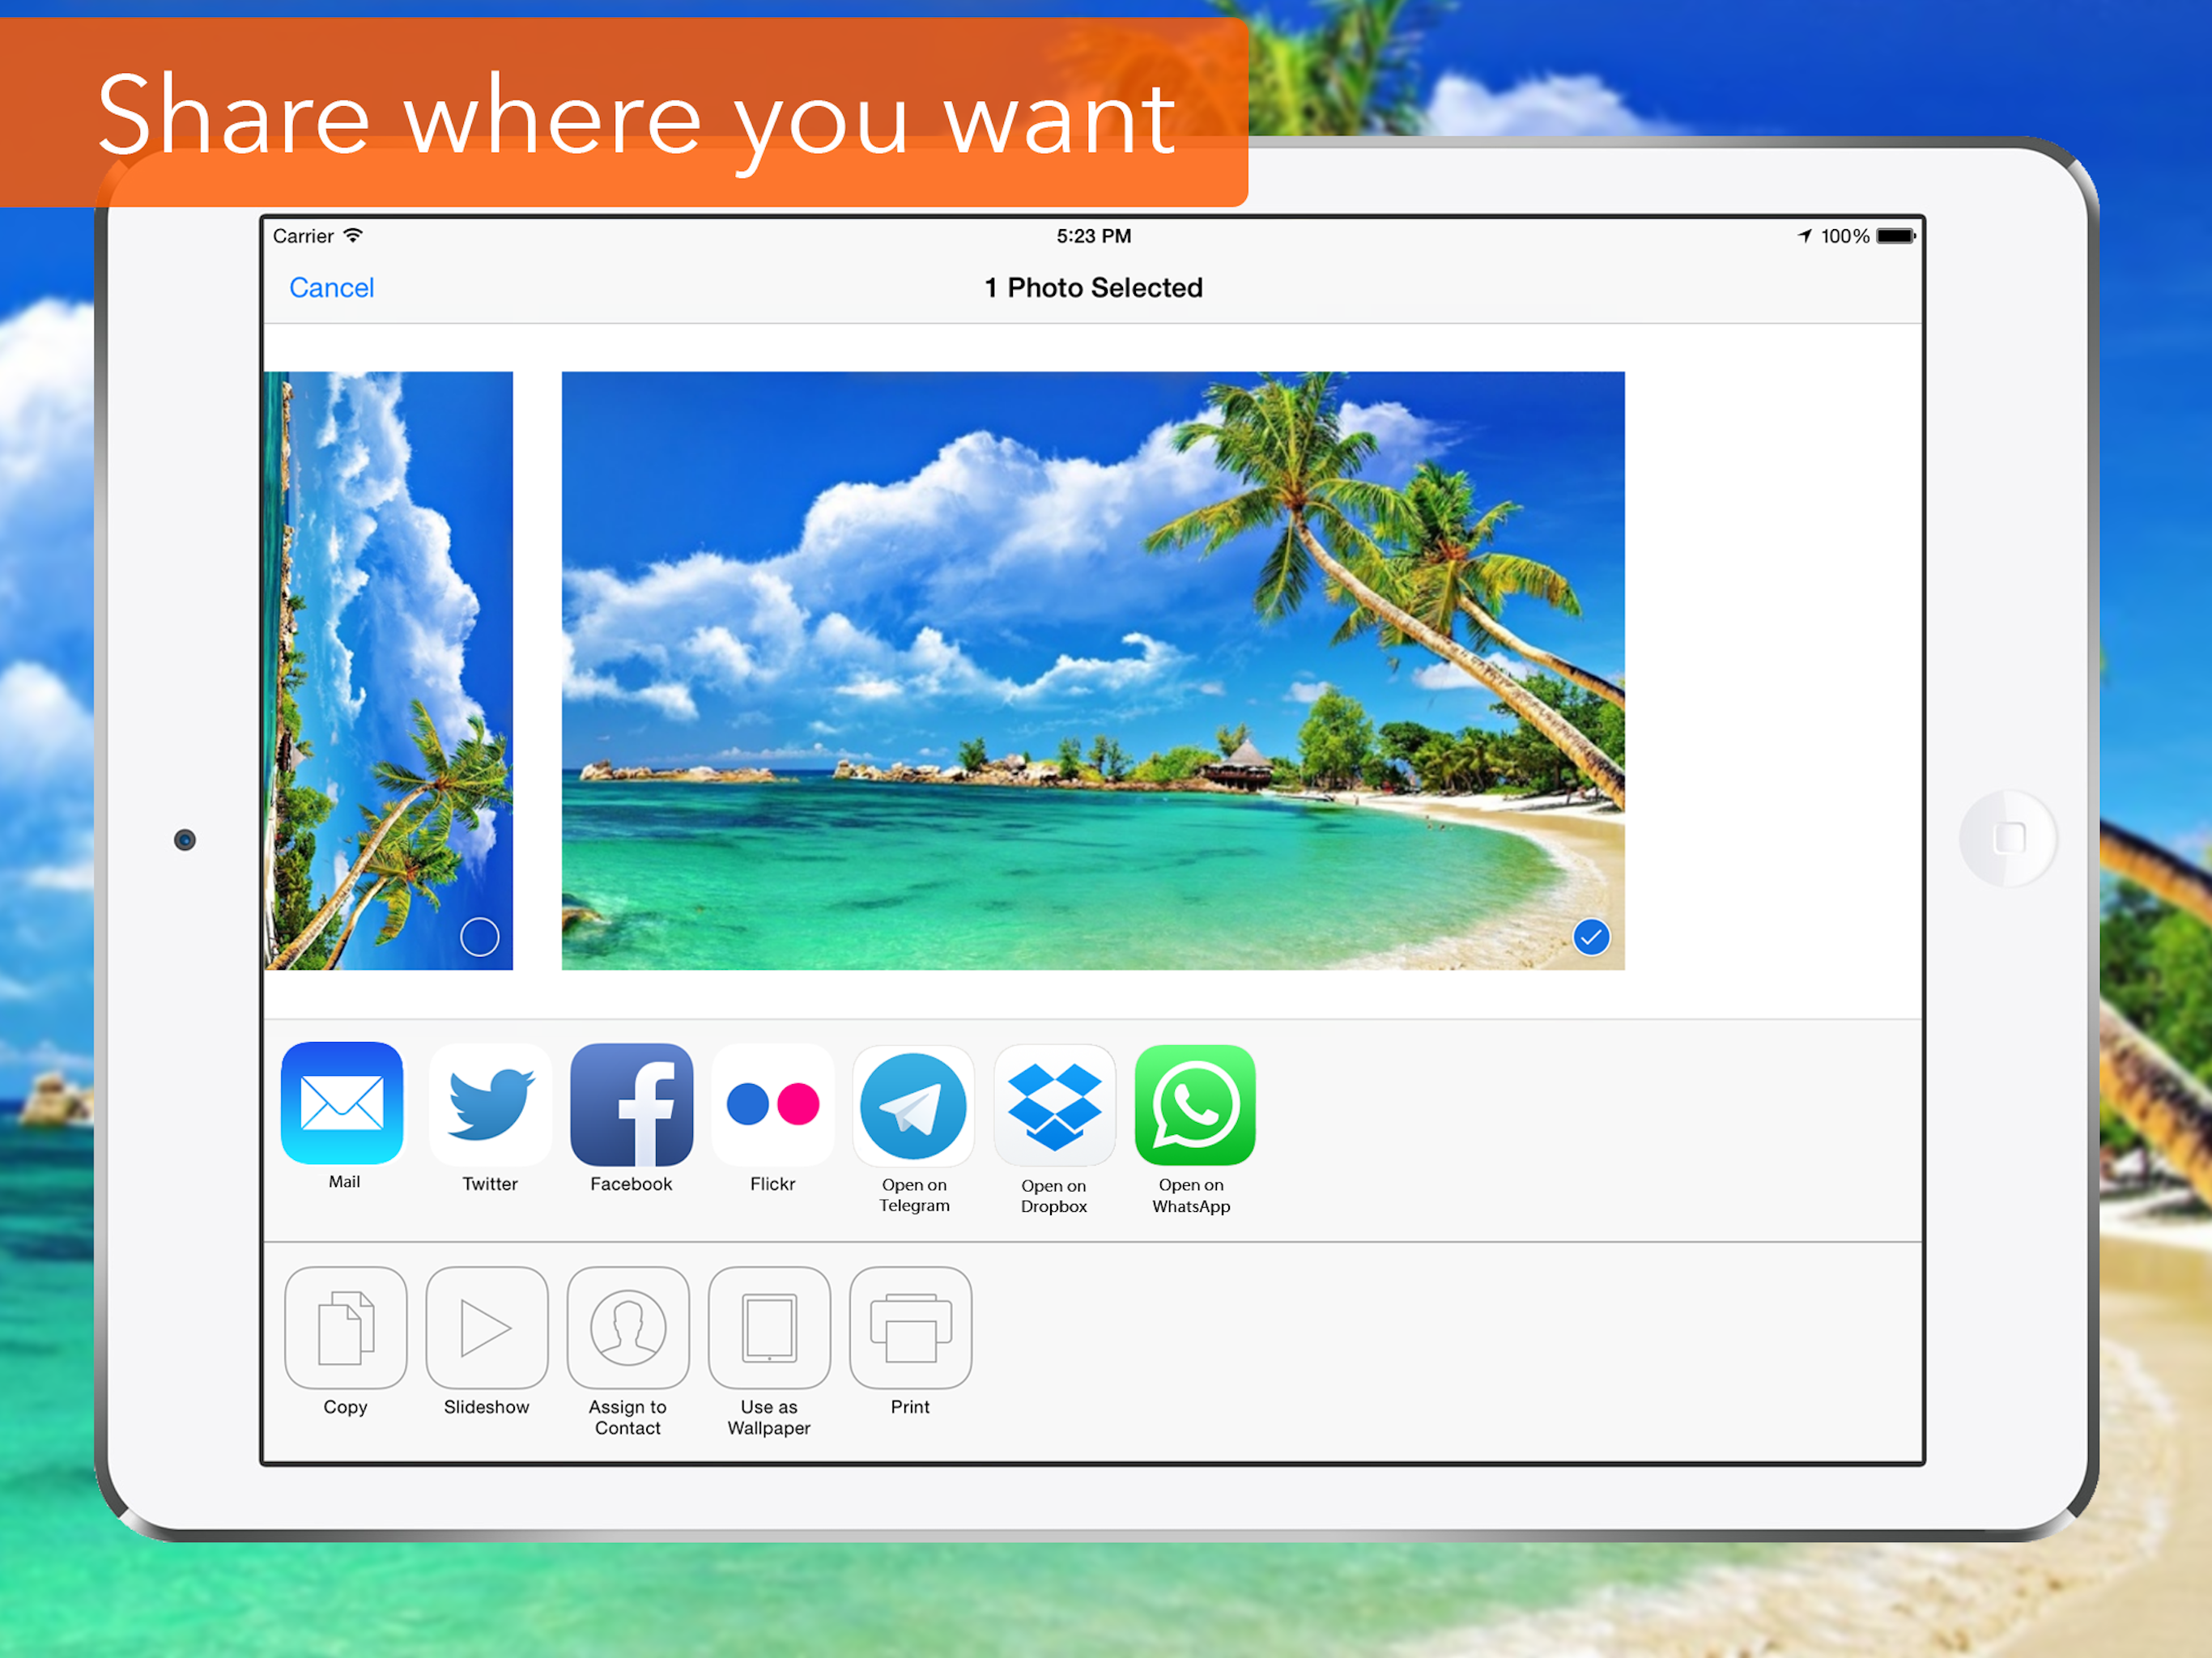Click the iPad home button
The width and height of the screenshot is (2212, 1658).
click(2009, 838)
